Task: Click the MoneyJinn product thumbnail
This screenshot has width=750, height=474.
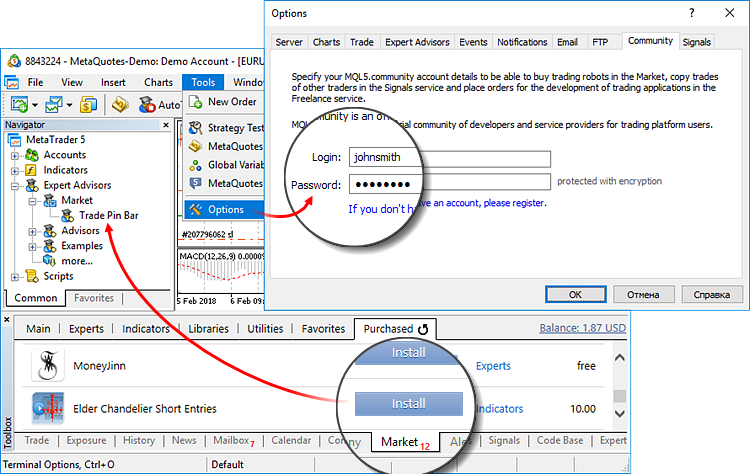Action: 48,365
